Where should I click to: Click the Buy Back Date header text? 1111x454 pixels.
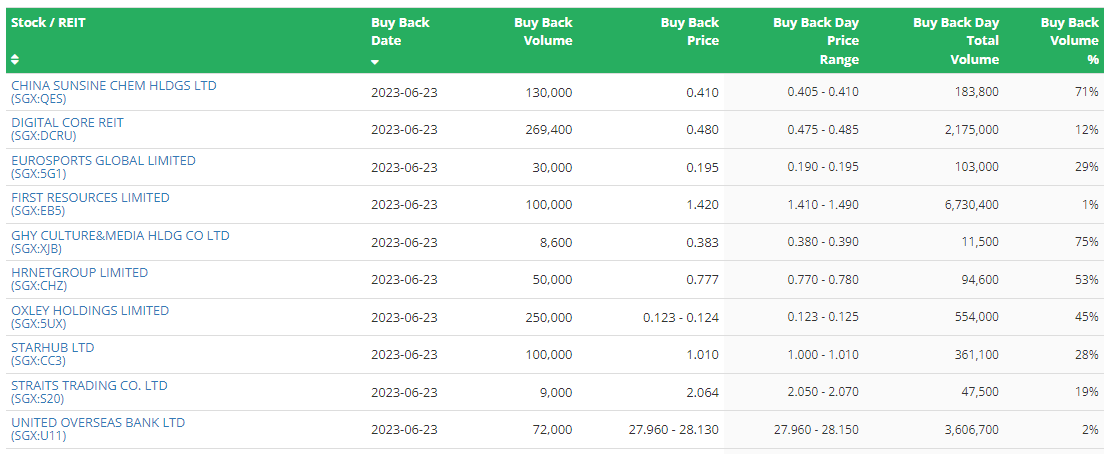click(400, 31)
